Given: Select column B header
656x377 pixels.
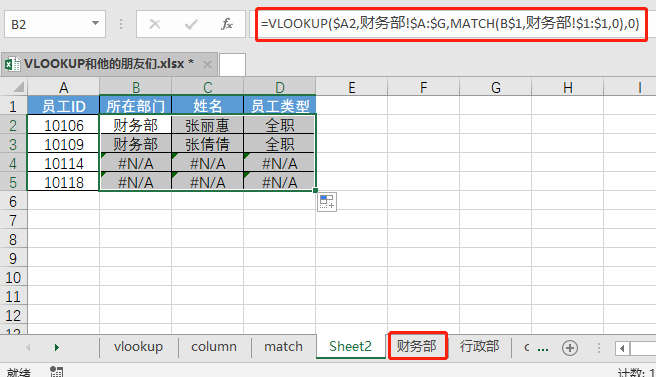Looking at the screenshot, I should pos(136,87).
